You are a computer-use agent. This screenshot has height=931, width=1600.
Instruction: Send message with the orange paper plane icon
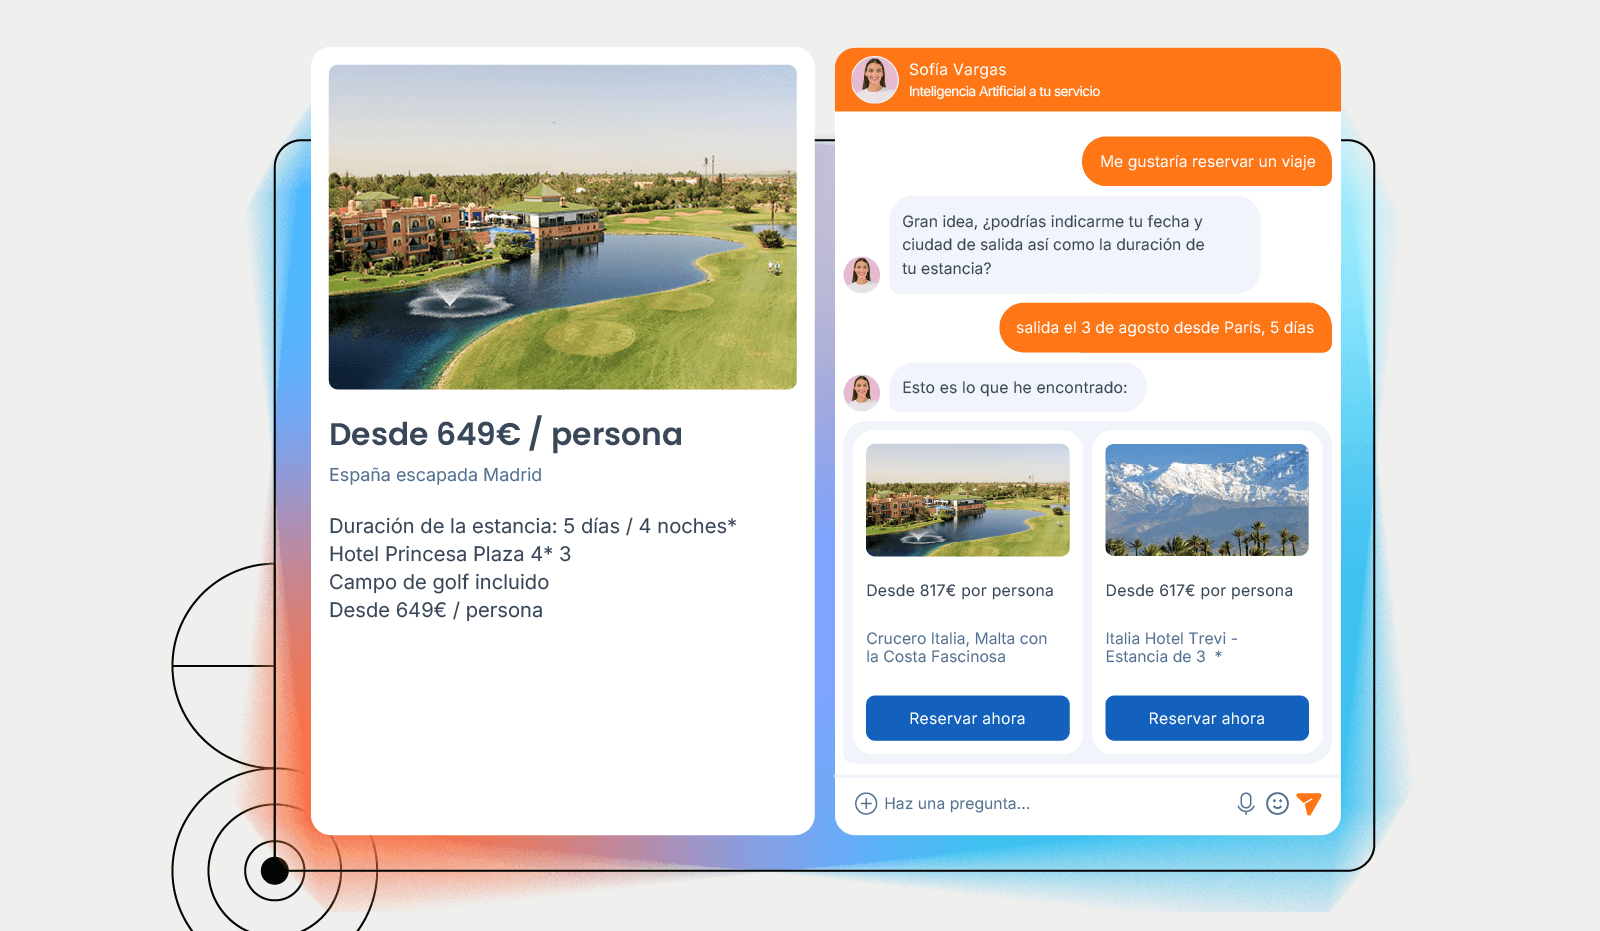pos(1309,803)
